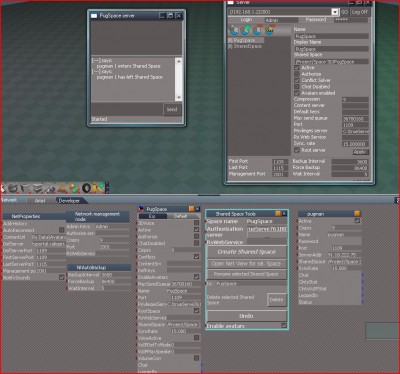
Task: Click the Compression field in Server window
Action: tap(355, 99)
